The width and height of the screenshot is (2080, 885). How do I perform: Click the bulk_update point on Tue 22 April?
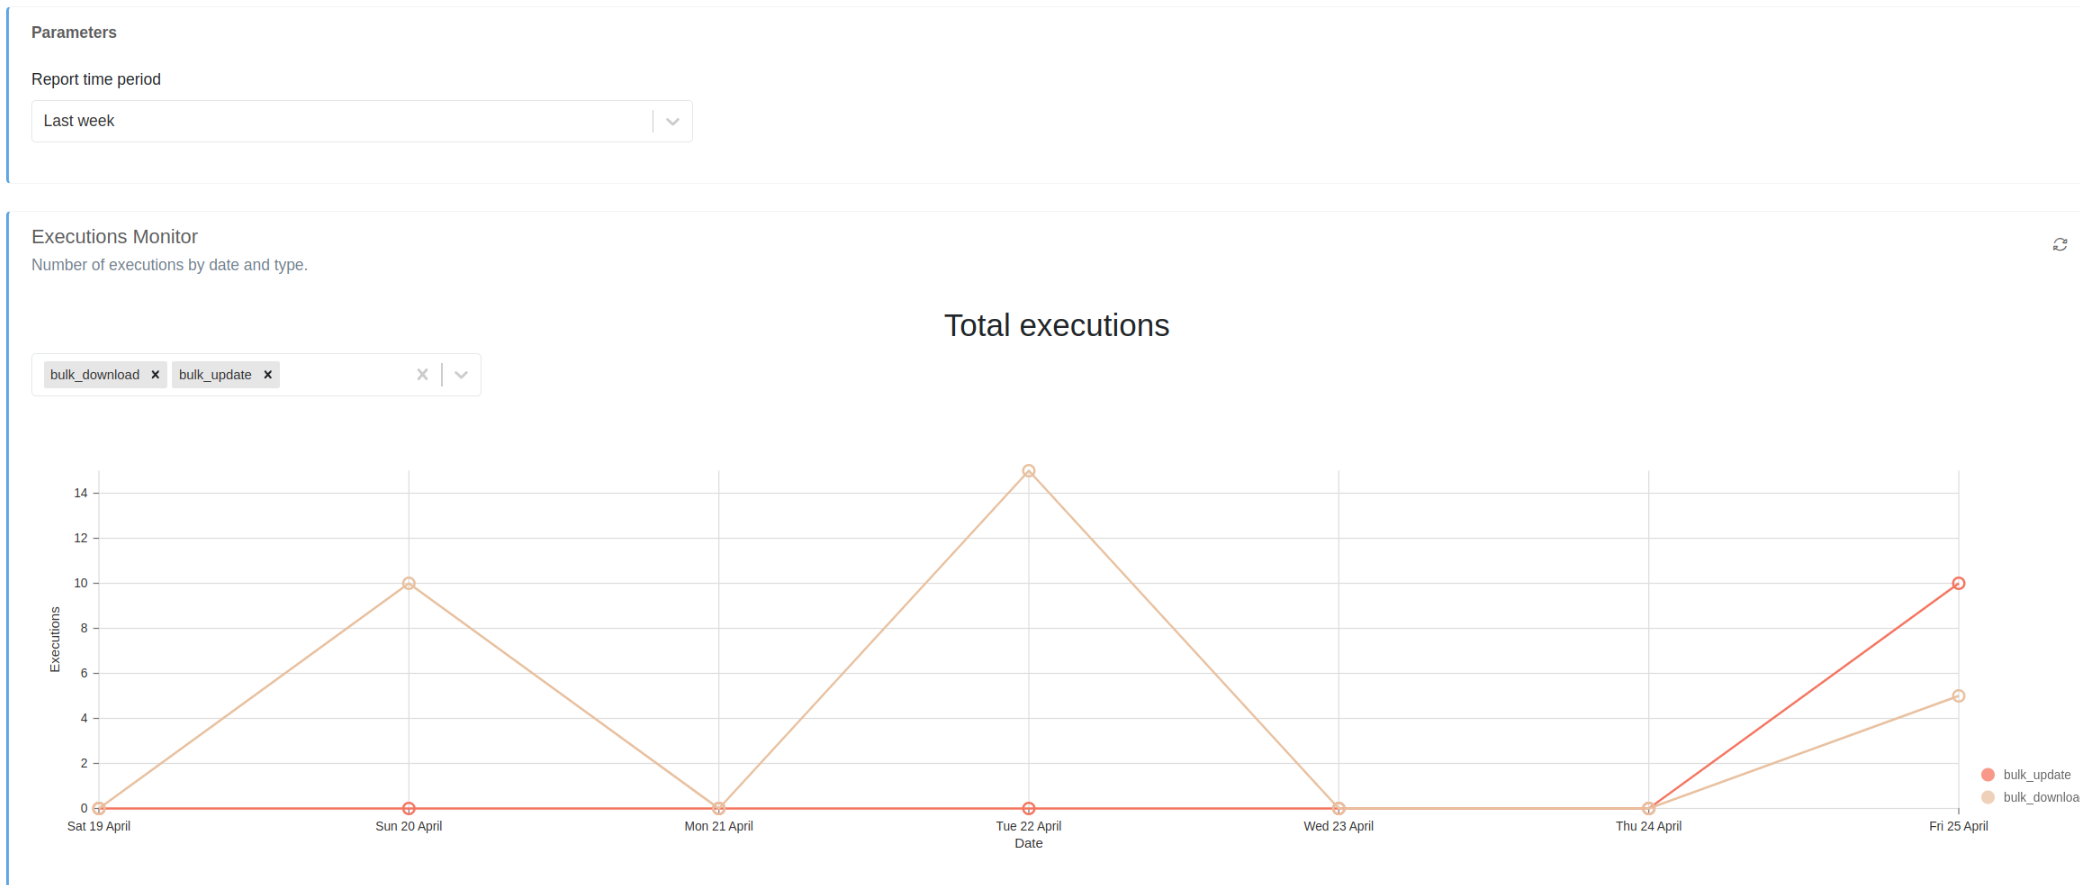tap(1028, 808)
